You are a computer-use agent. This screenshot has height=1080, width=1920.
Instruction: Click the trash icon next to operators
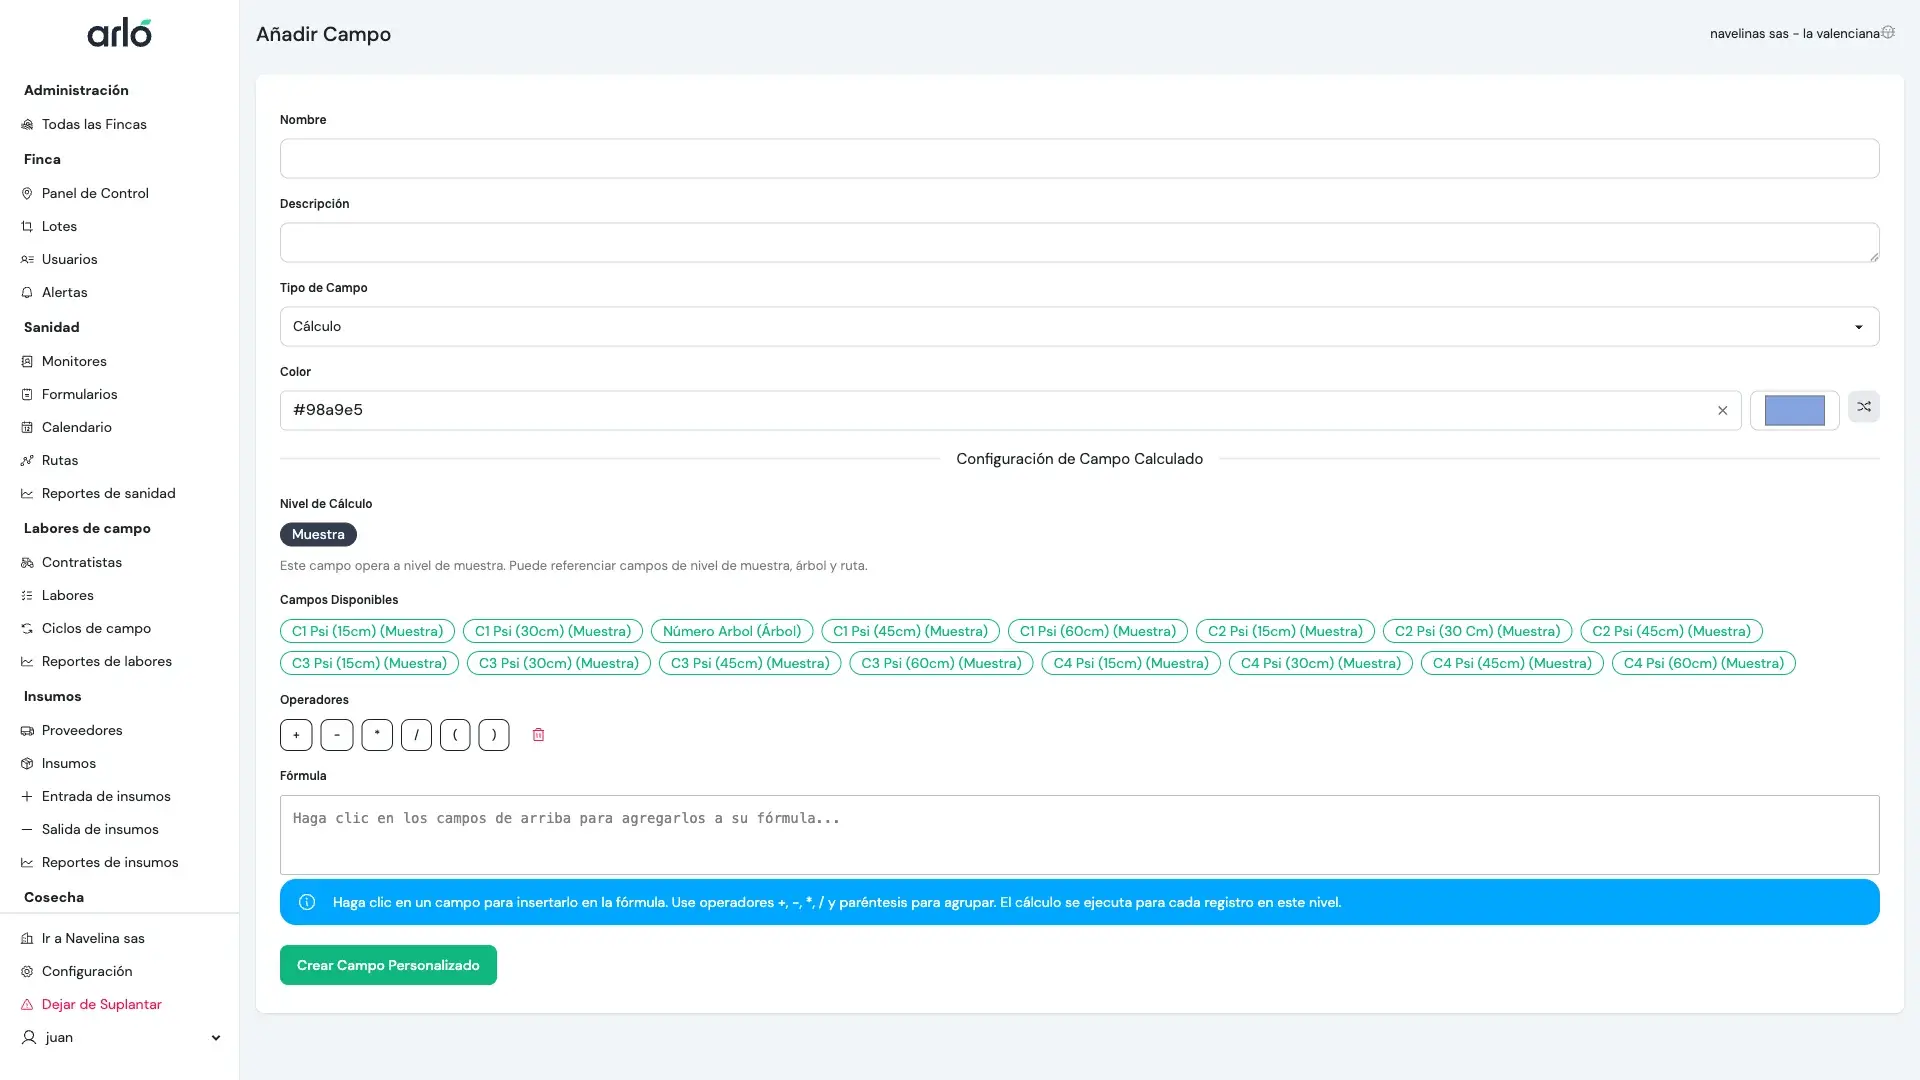coord(538,734)
